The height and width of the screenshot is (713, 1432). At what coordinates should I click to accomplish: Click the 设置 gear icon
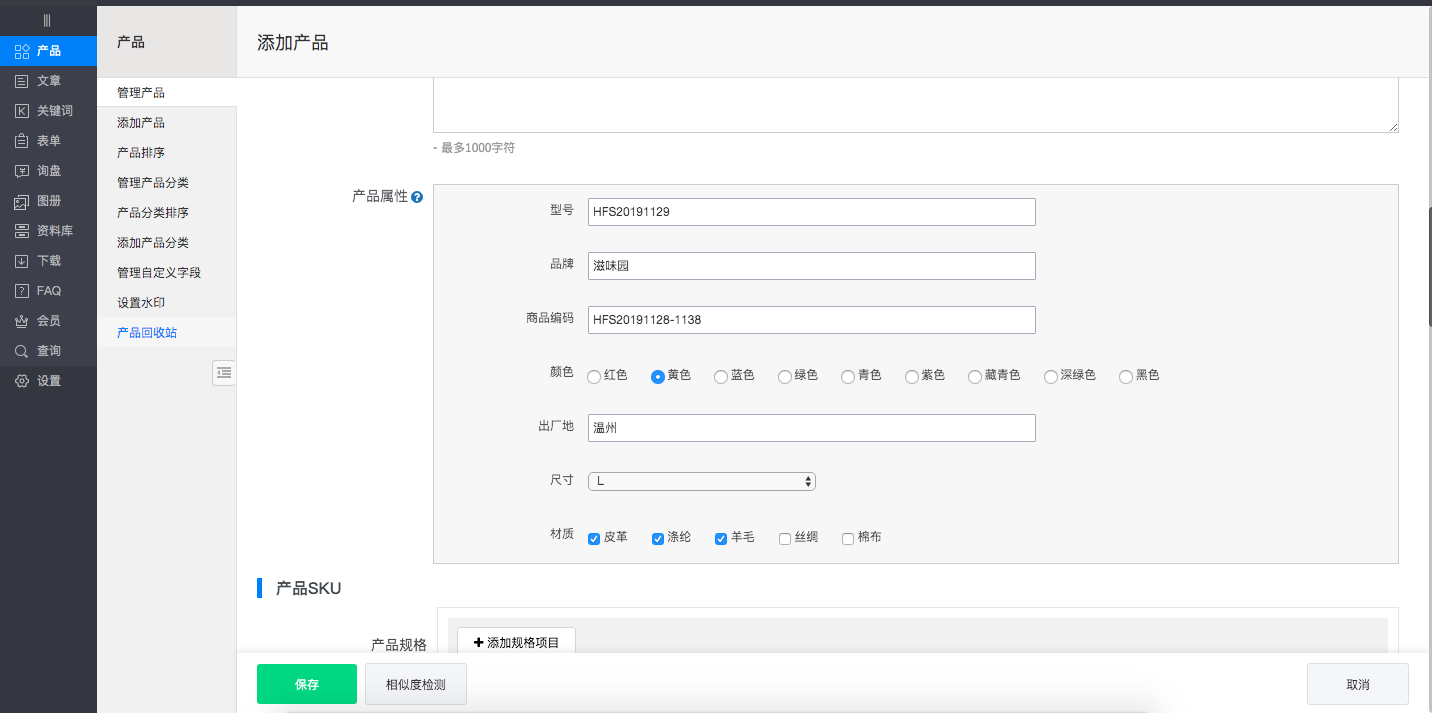pyautogui.click(x=21, y=381)
